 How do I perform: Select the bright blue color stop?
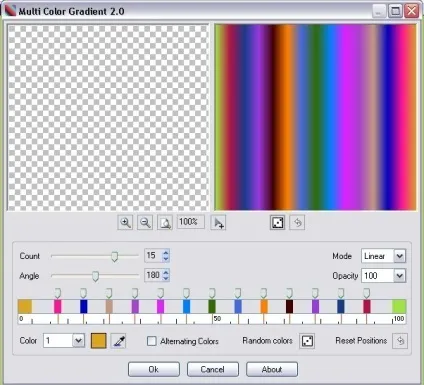187,306
